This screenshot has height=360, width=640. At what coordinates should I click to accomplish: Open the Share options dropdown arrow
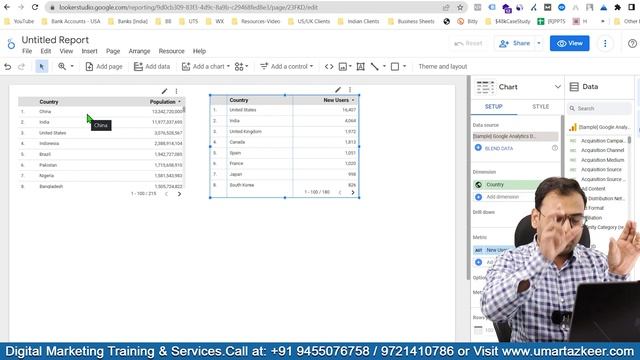pyautogui.click(x=539, y=43)
